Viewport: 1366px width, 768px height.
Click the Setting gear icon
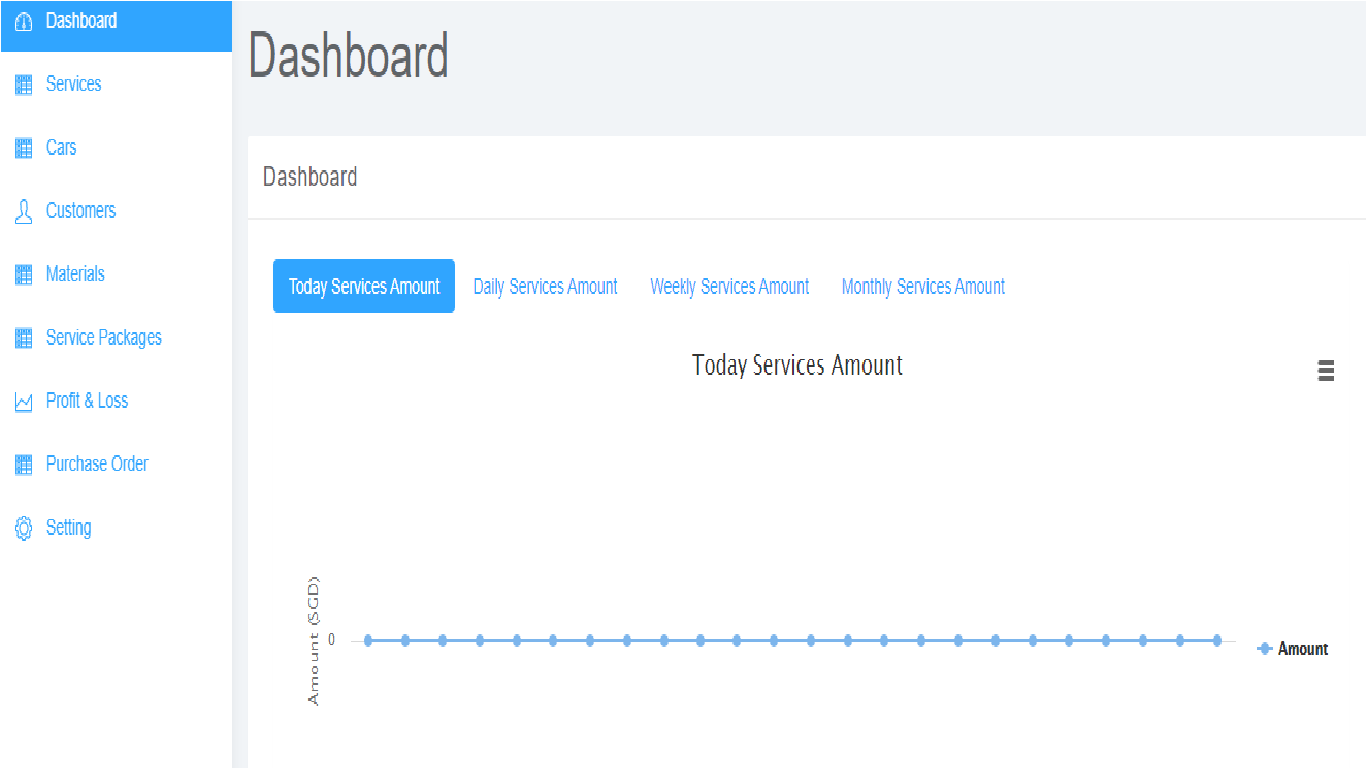point(24,529)
